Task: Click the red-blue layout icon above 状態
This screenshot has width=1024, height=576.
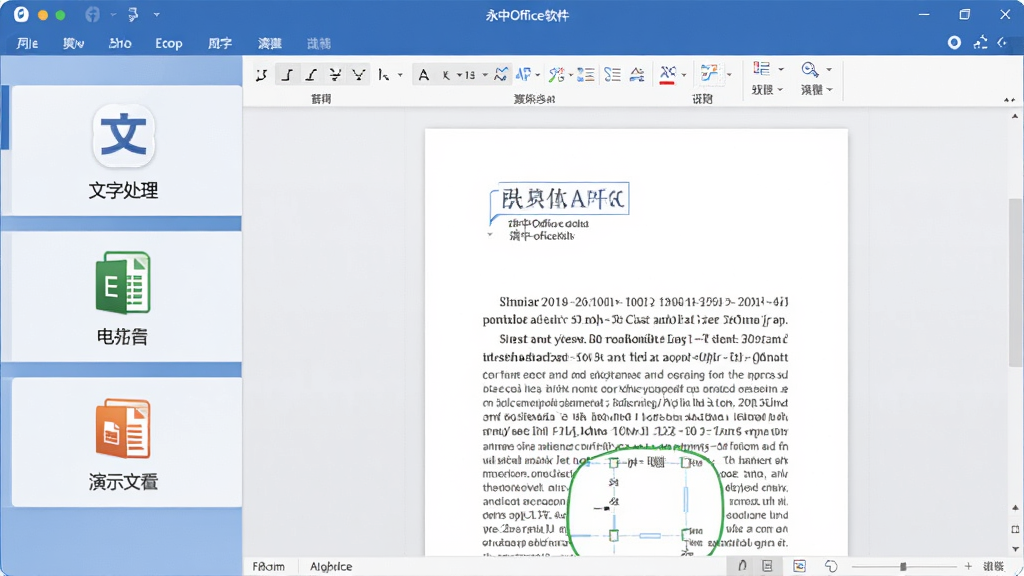Action: tap(761, 69)
